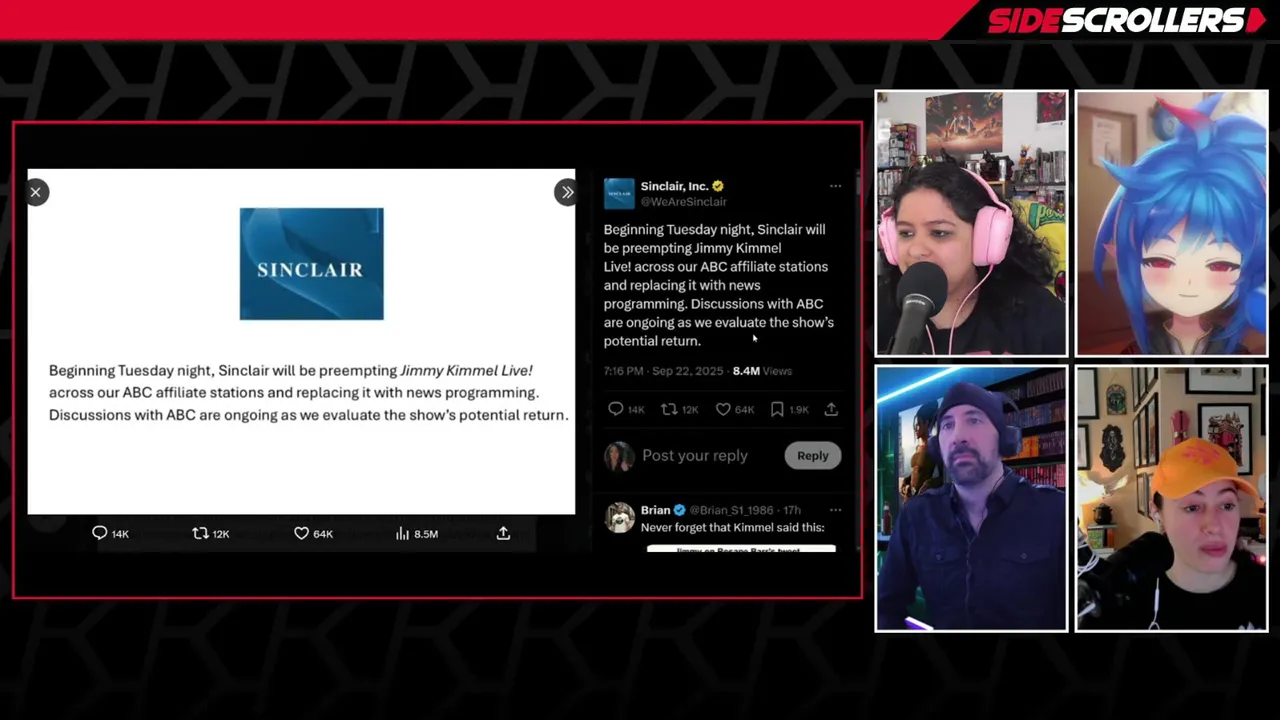The image size is (1280, 720).
Task: Like the image via 64K heart
Action: coord(301,534)
